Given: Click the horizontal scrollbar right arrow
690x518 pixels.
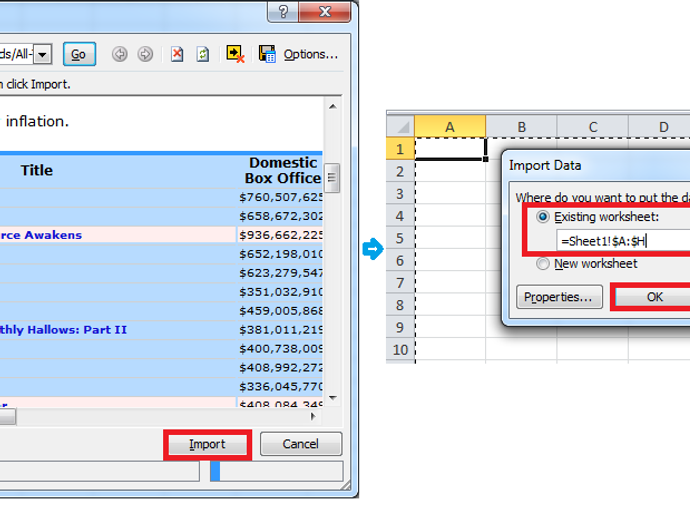Looking at the screenshot, I should (x=313, y=416).
